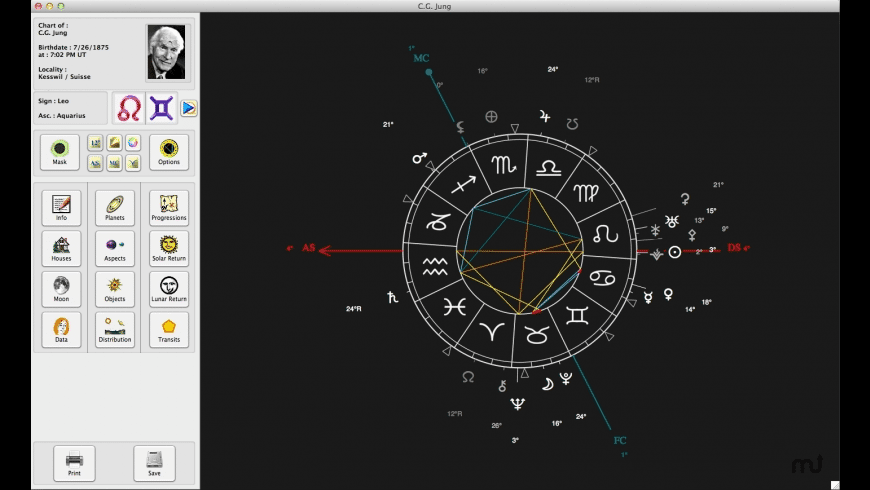The width and height of the screenshot is (870, 490).
Task: Click the 'Sign : Leo' text
Action: coord(53,101)
